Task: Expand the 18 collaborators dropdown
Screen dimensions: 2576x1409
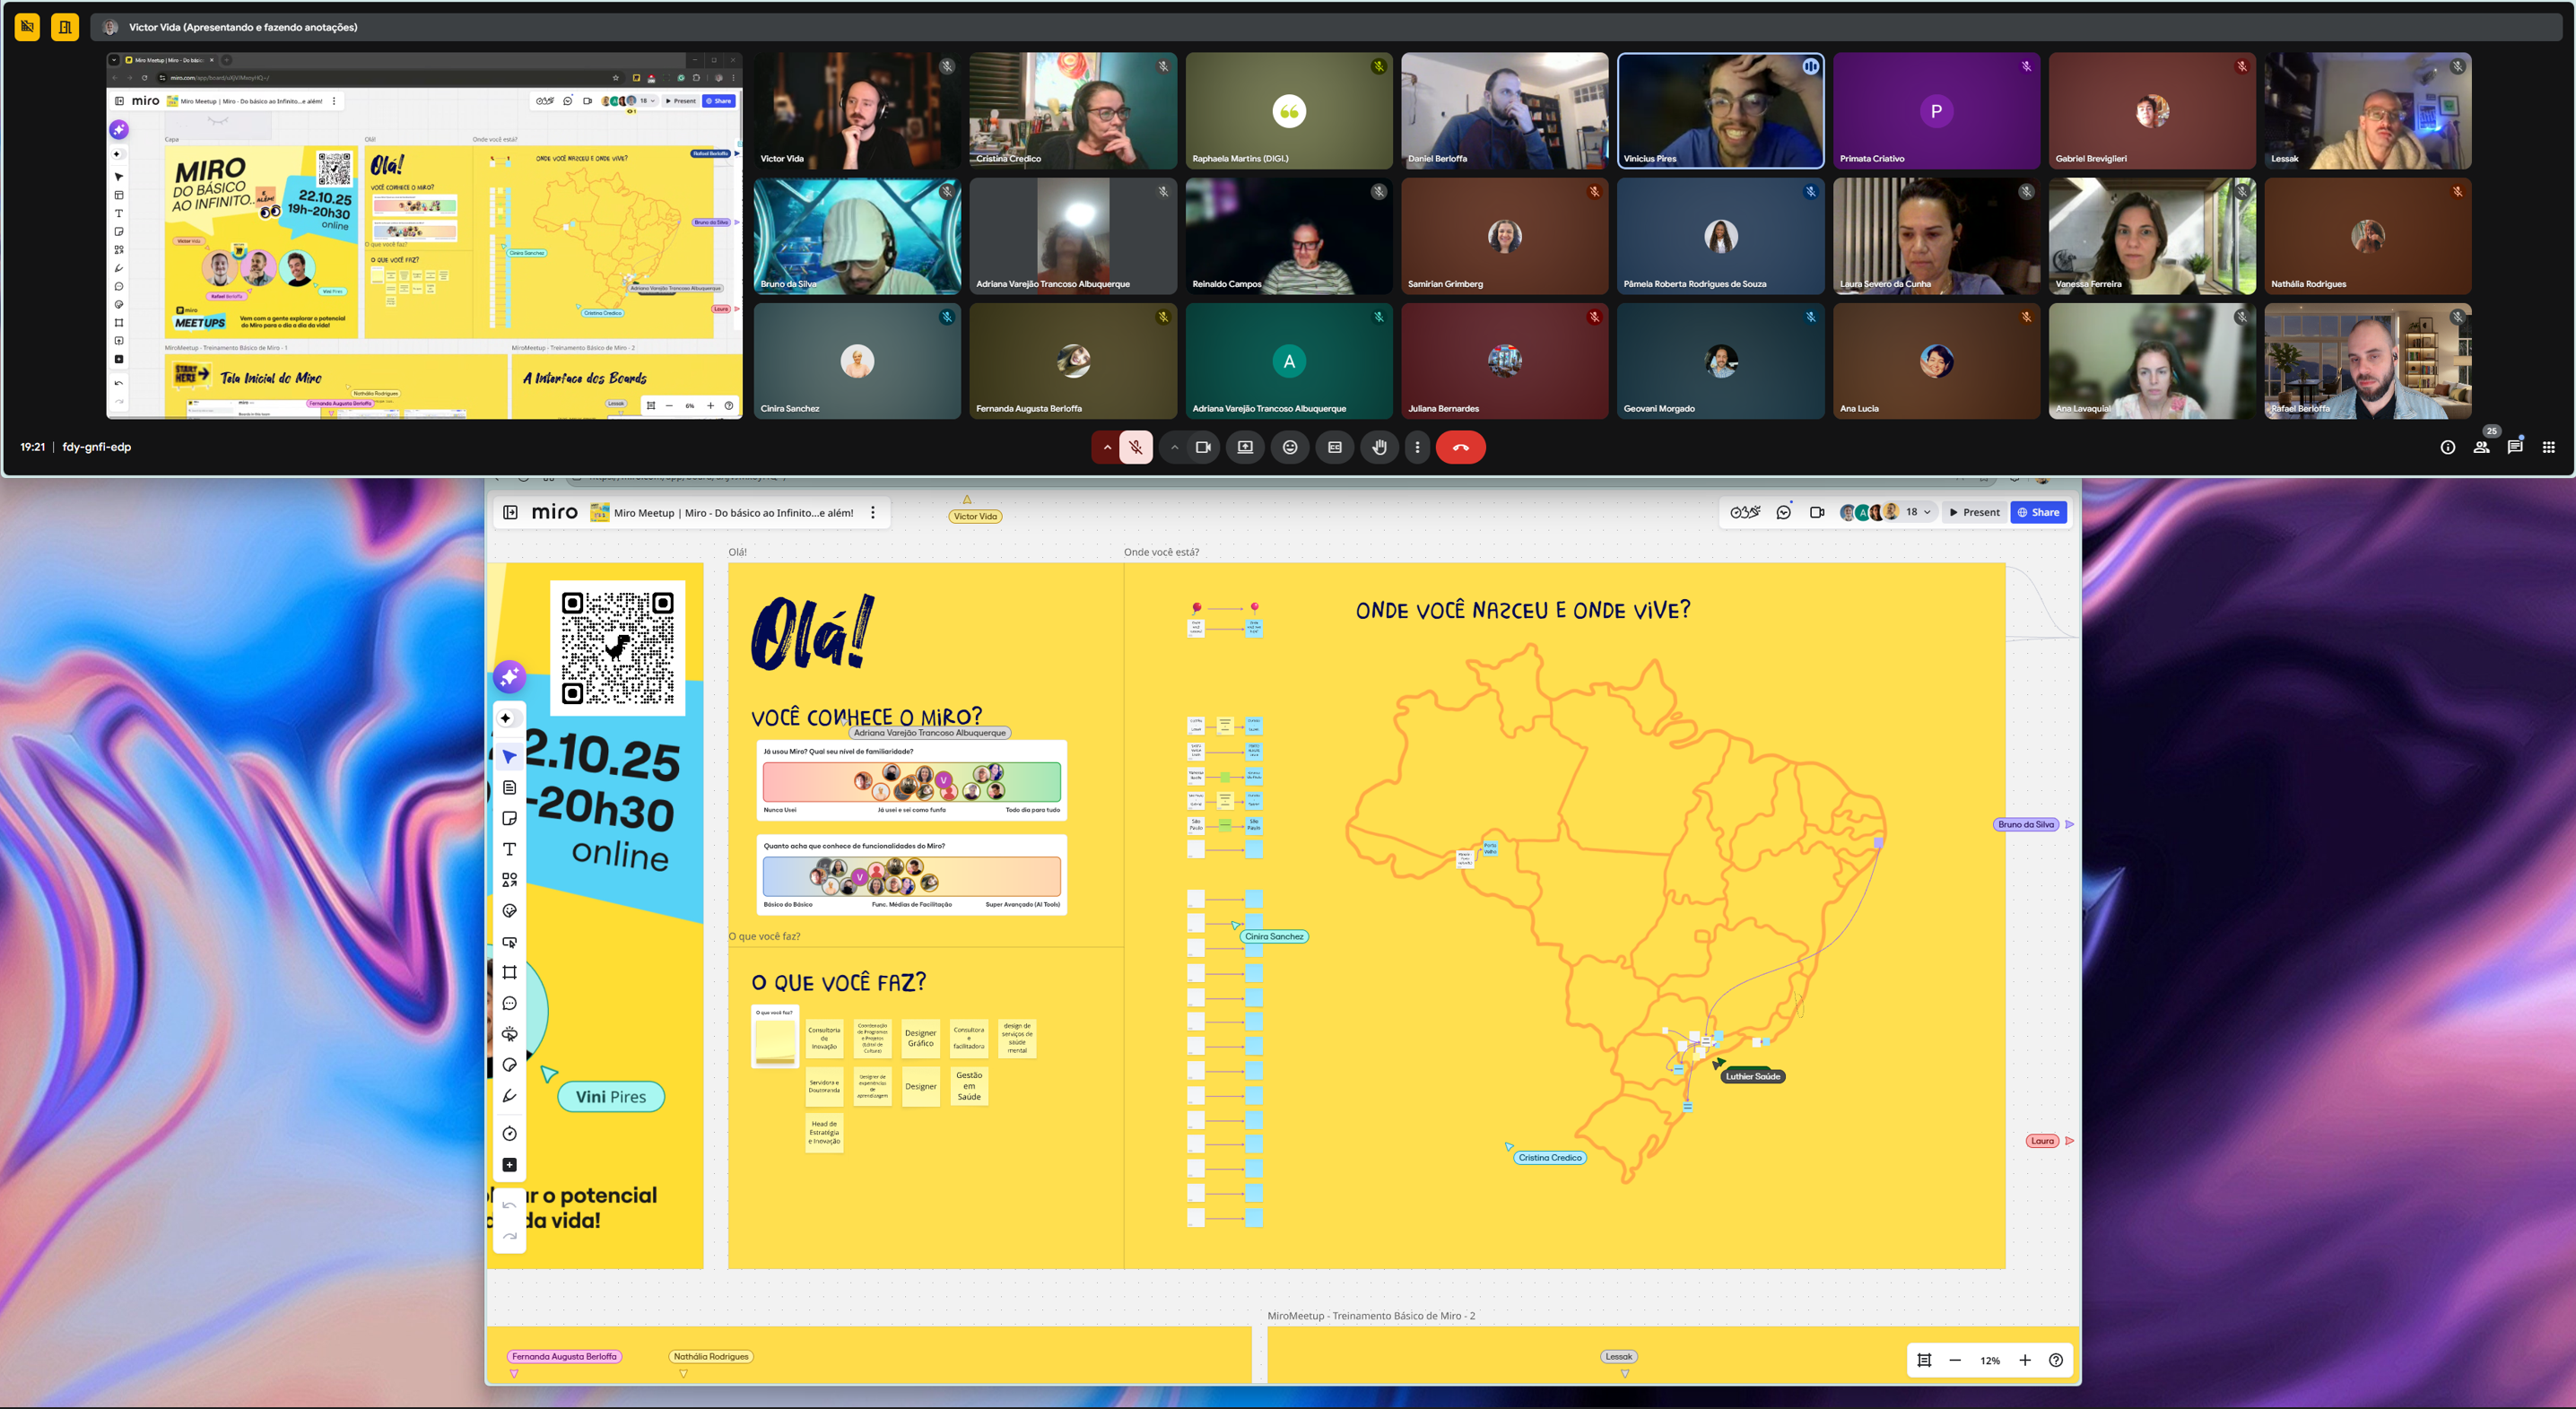Action: [1918, 512]
